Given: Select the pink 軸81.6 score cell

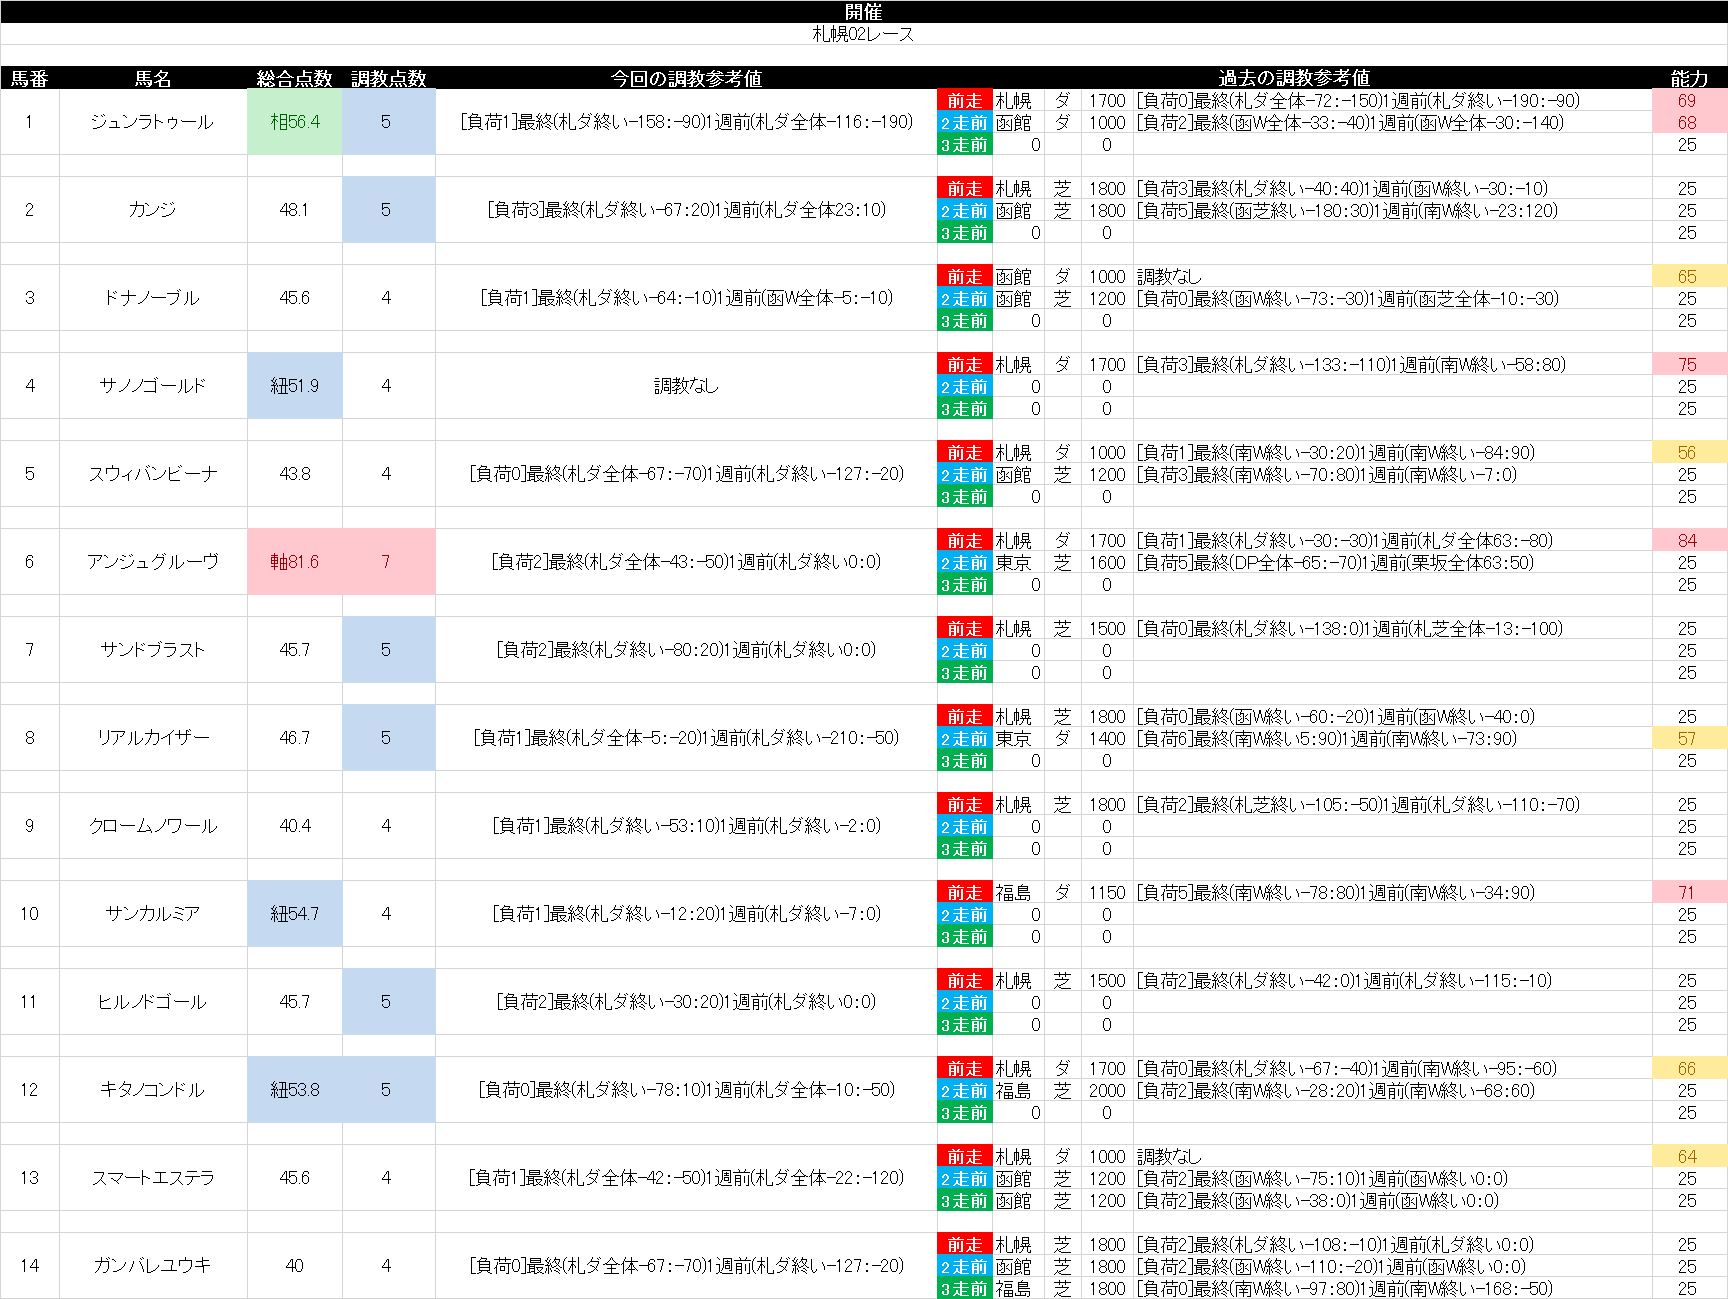Looking at the screenshot, I should [294, 562].
